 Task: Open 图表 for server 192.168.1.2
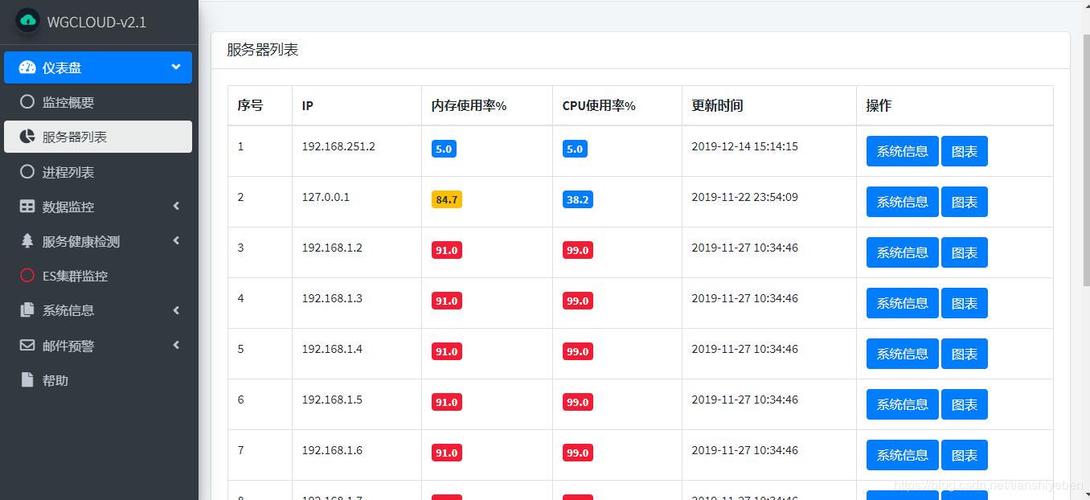point(964,252)
